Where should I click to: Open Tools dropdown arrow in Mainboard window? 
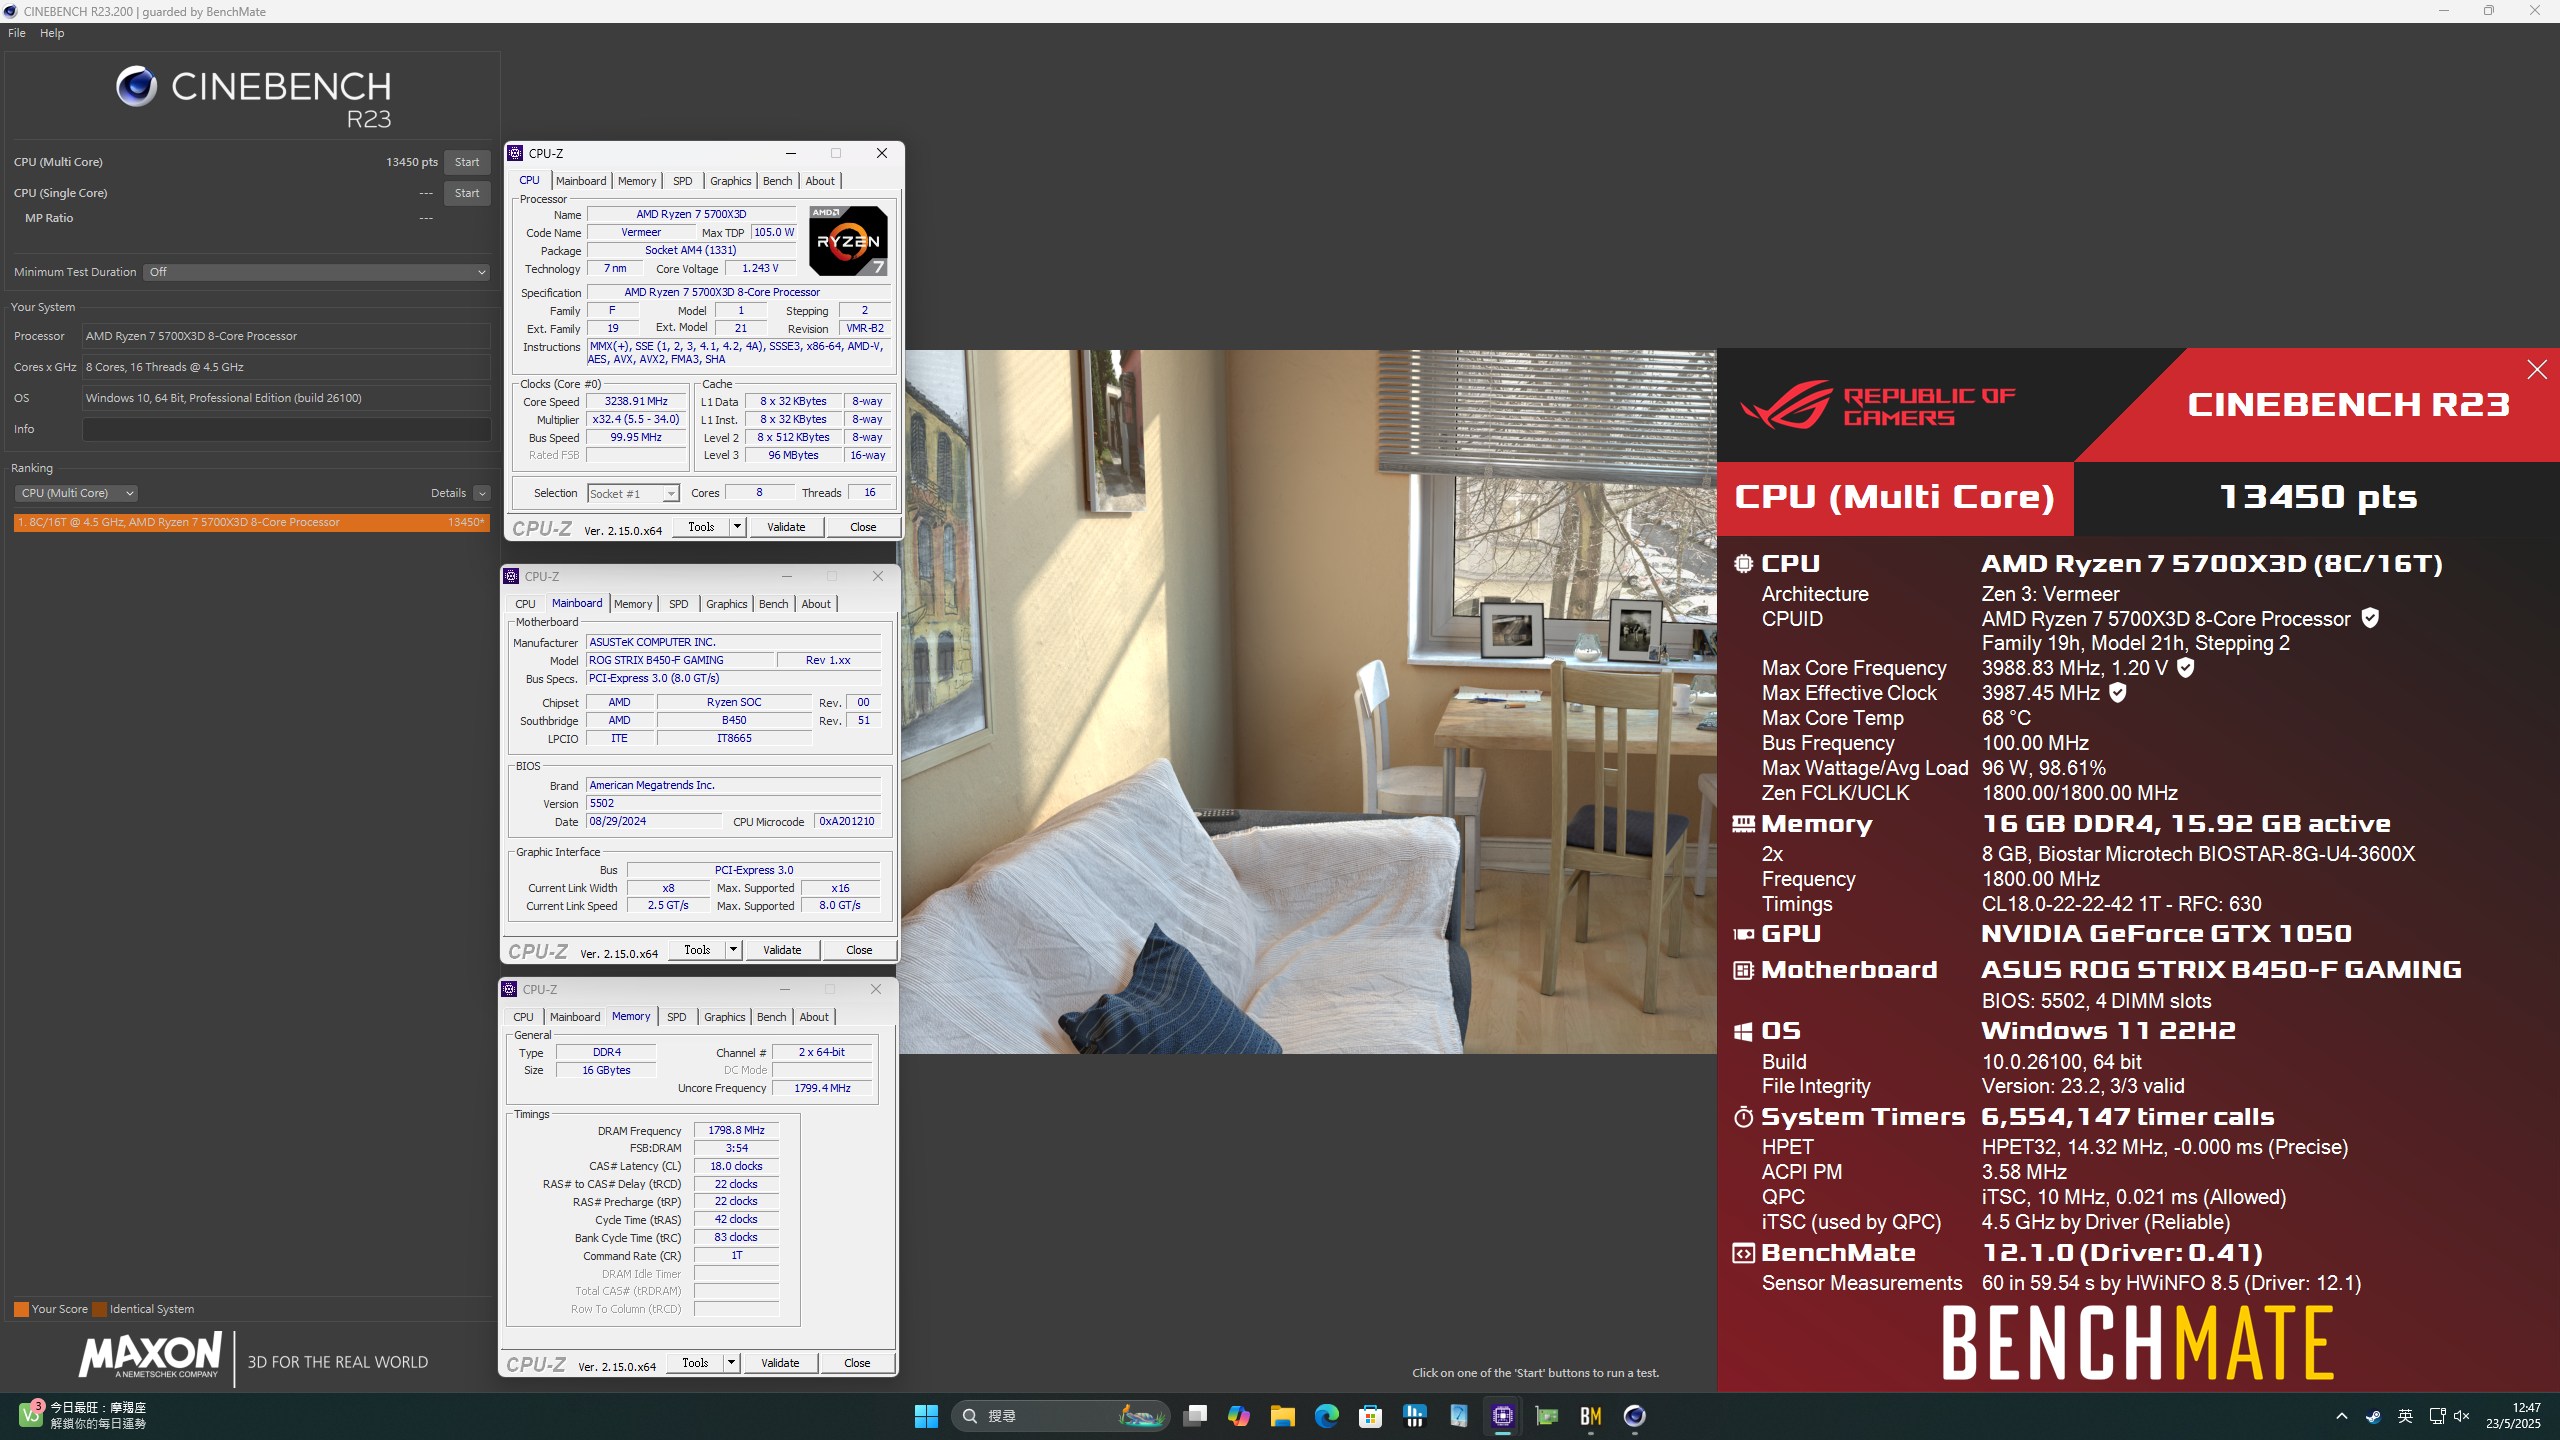(x=733, y=950)
